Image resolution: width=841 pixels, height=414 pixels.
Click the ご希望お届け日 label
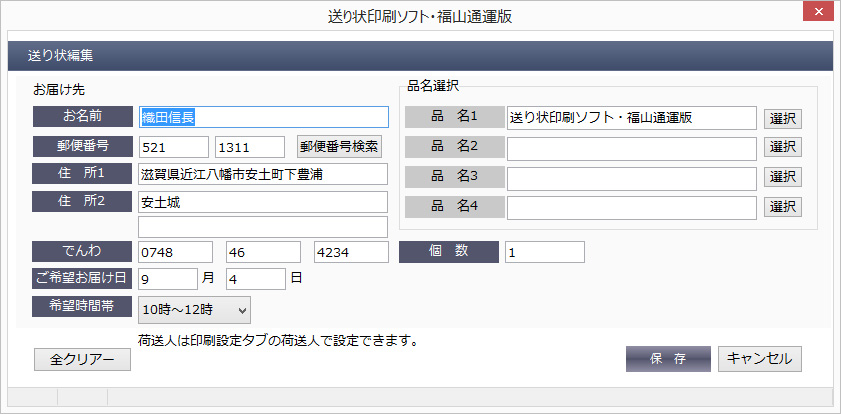point(82,278)
